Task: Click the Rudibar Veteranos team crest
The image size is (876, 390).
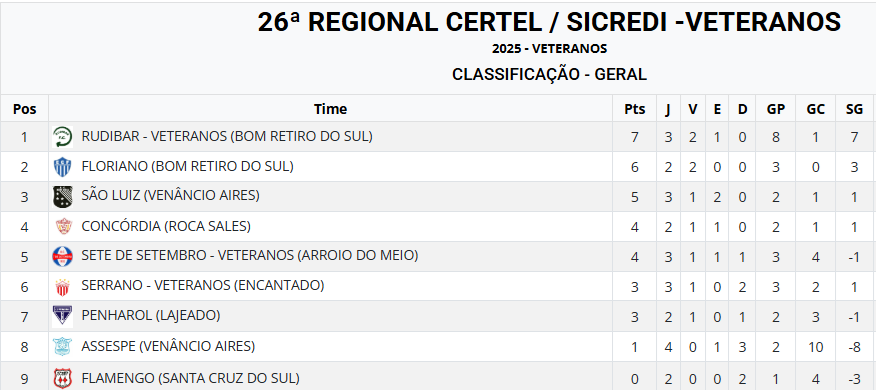Action: coord(63,137)
